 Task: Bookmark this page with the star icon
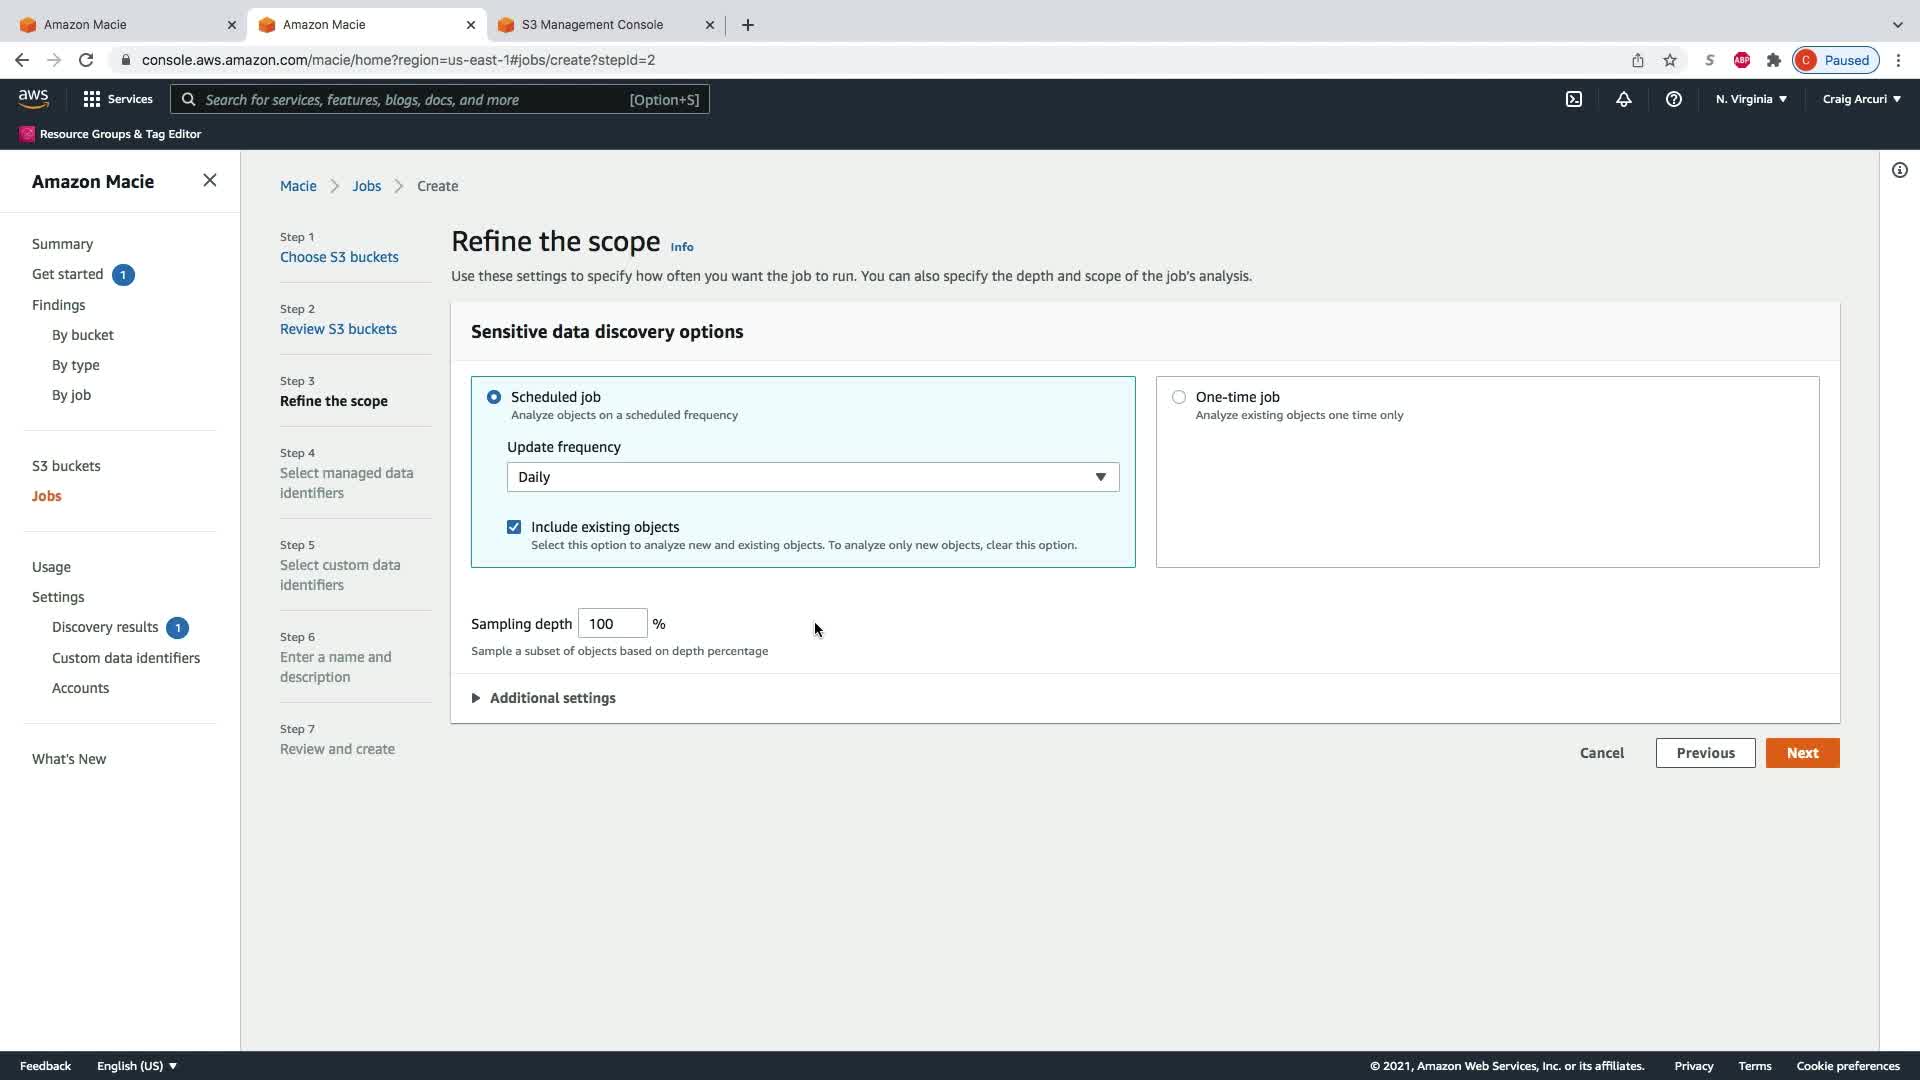pos(1670,60)
